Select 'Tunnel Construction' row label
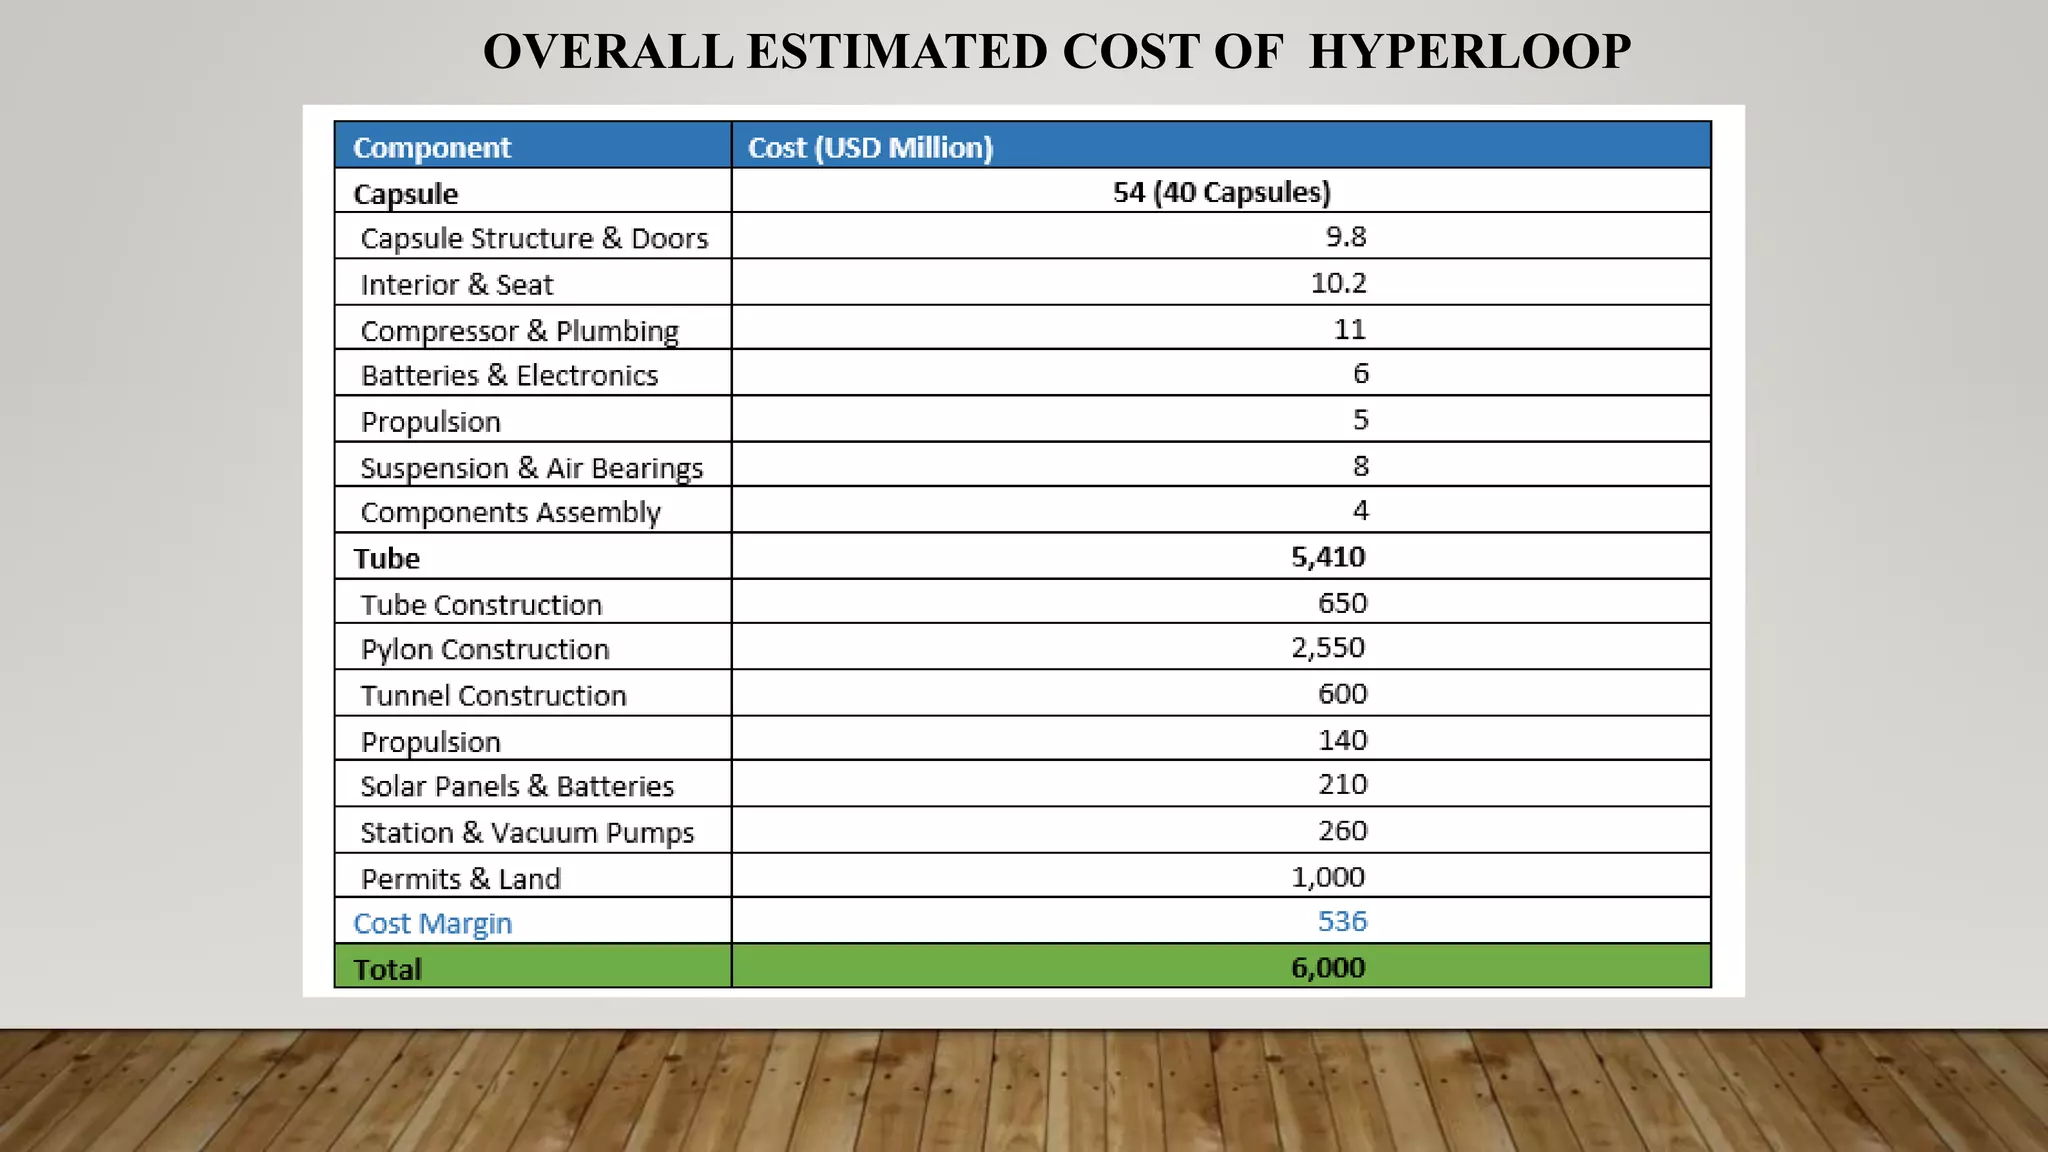The image size is (2048, 1152). (493, 695)
